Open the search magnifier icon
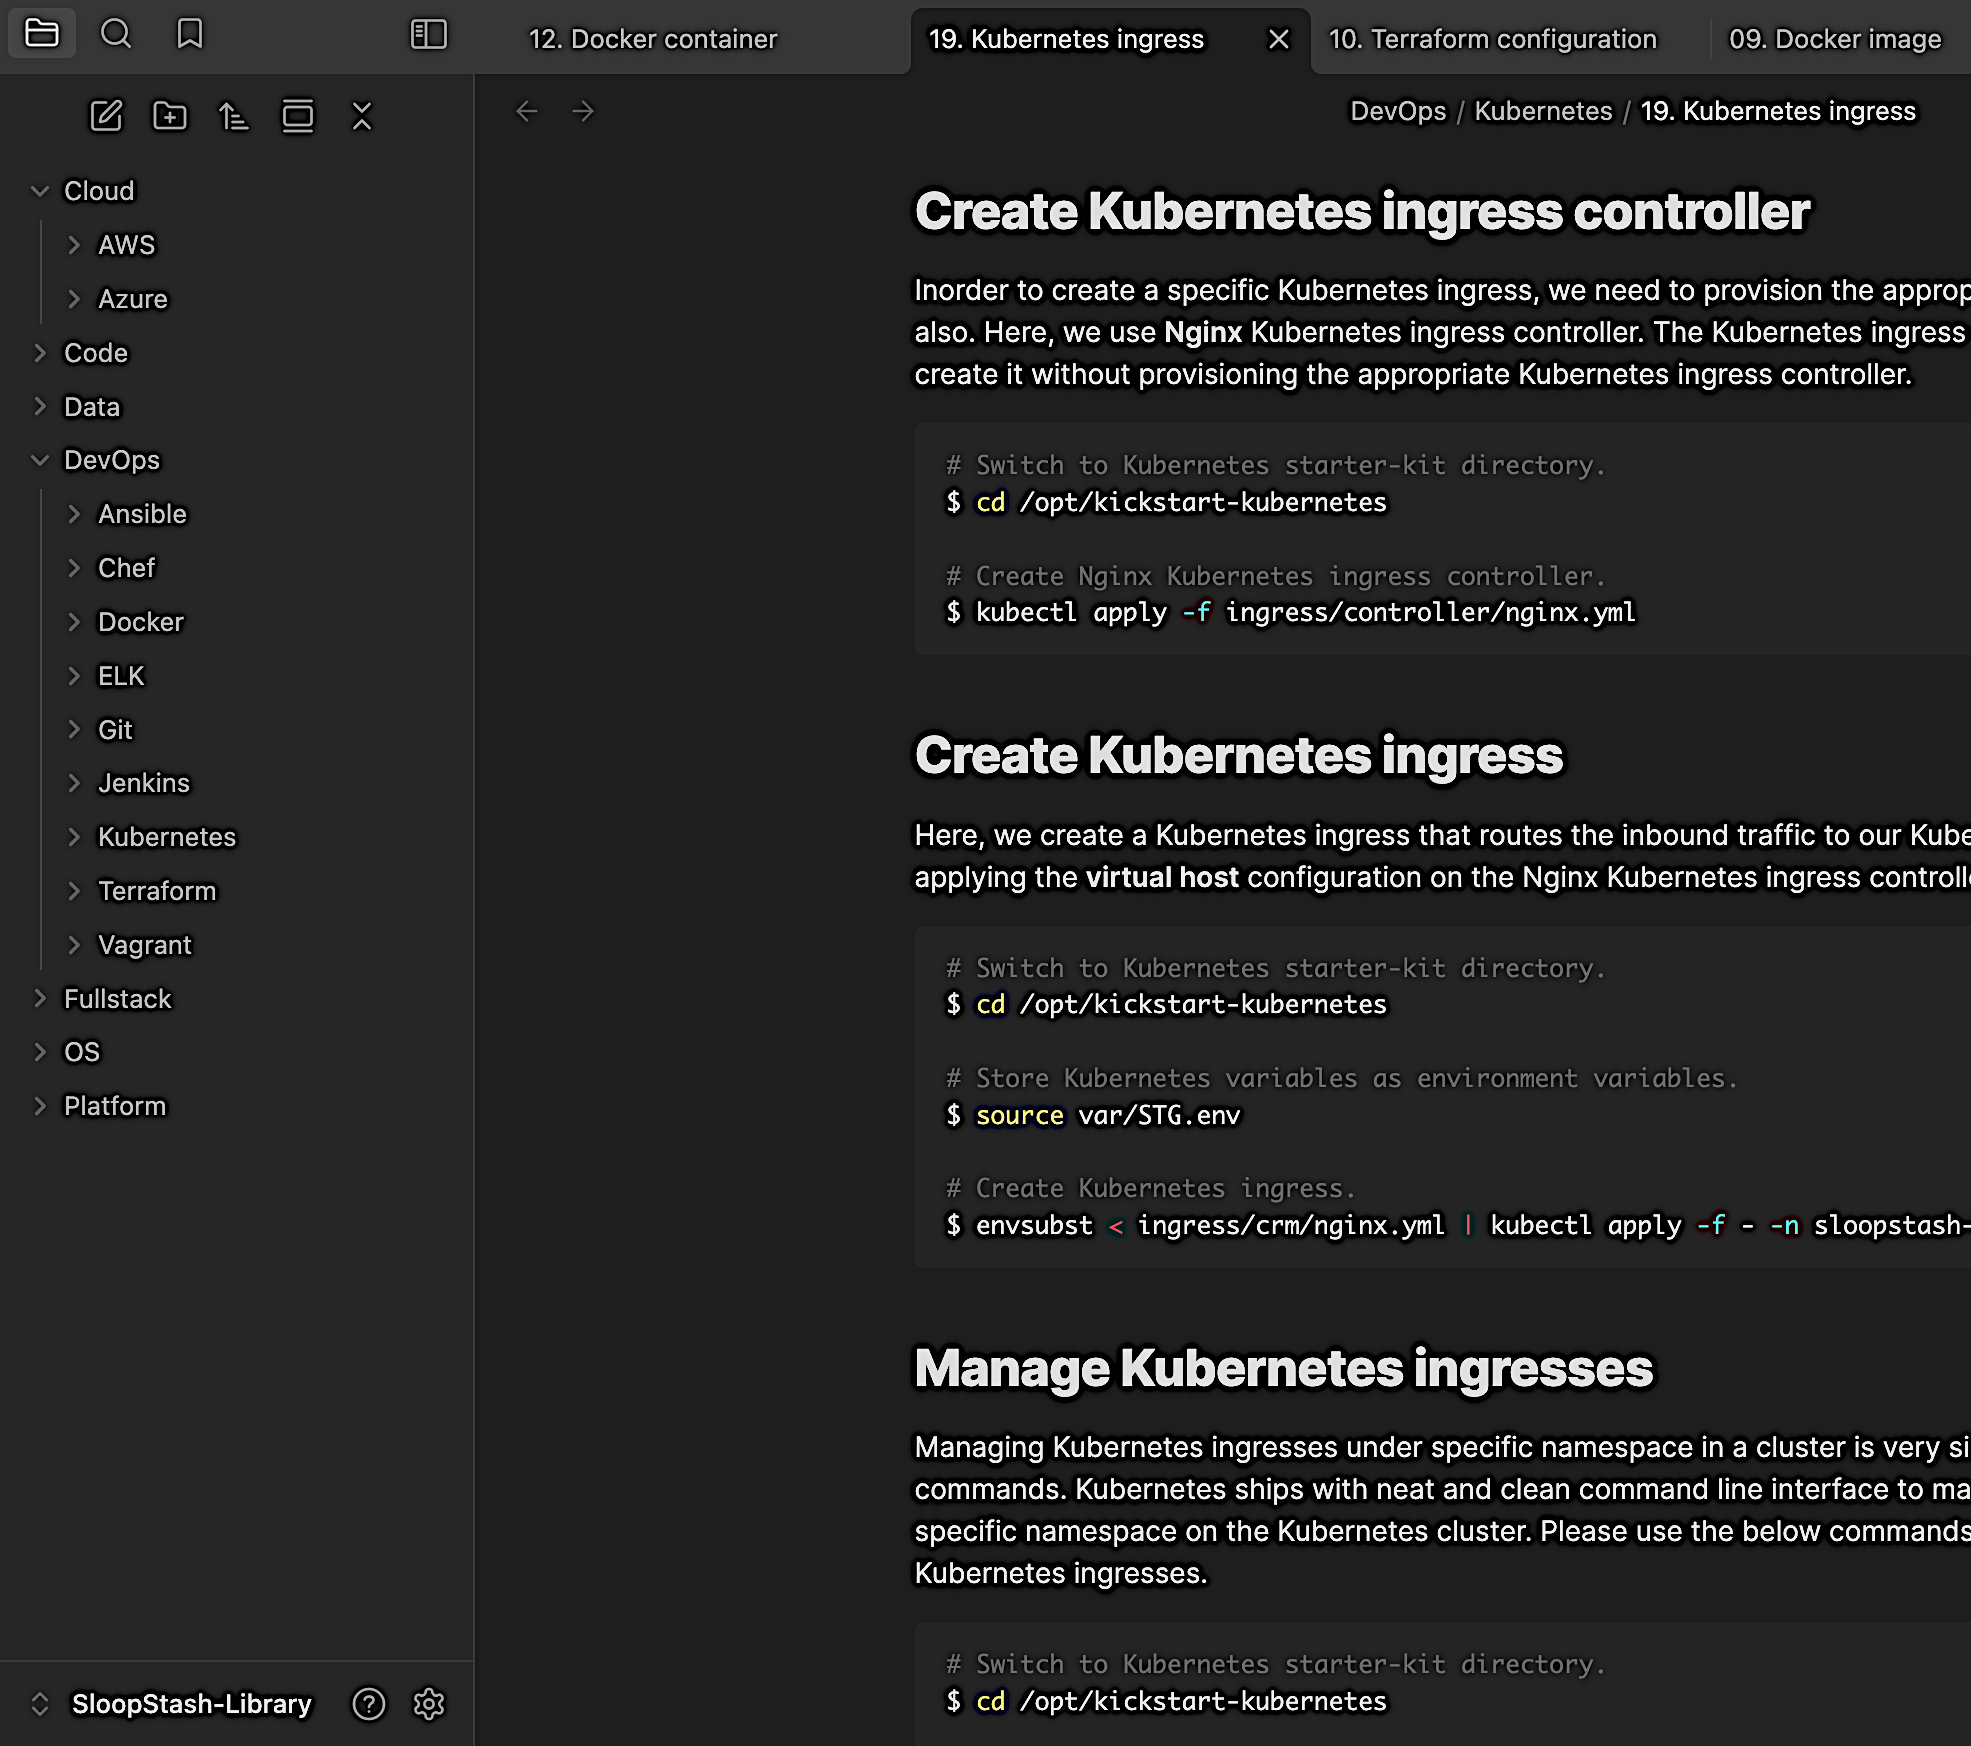 click(116, 34)
